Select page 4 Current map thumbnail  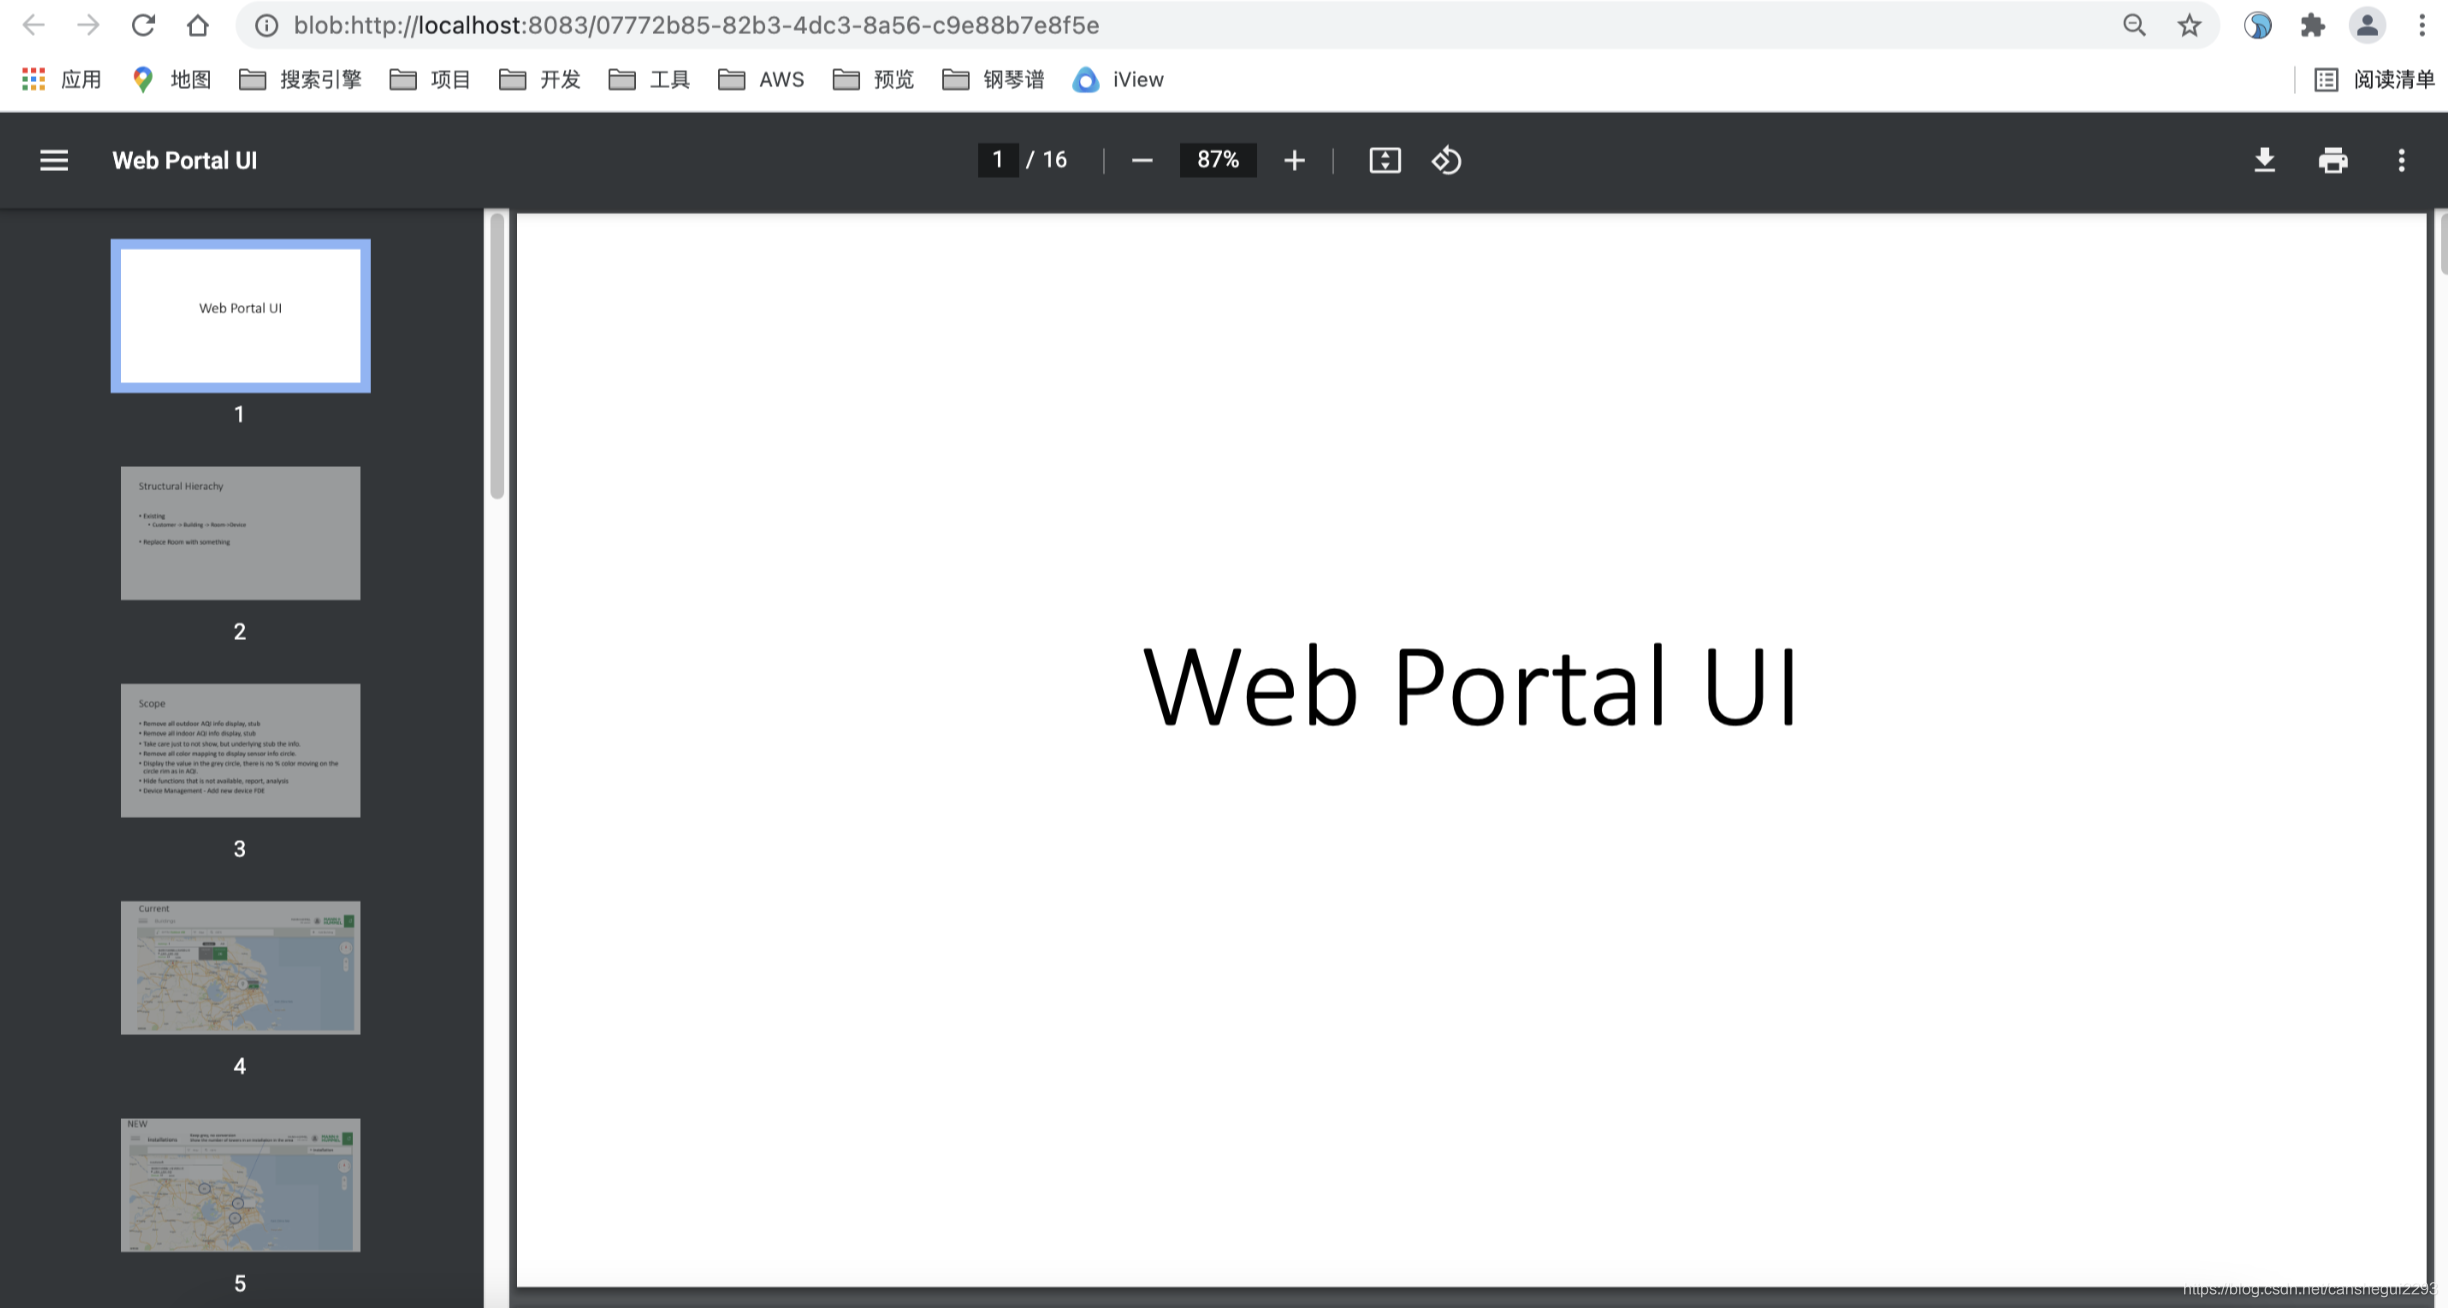[x=240, y=968]
